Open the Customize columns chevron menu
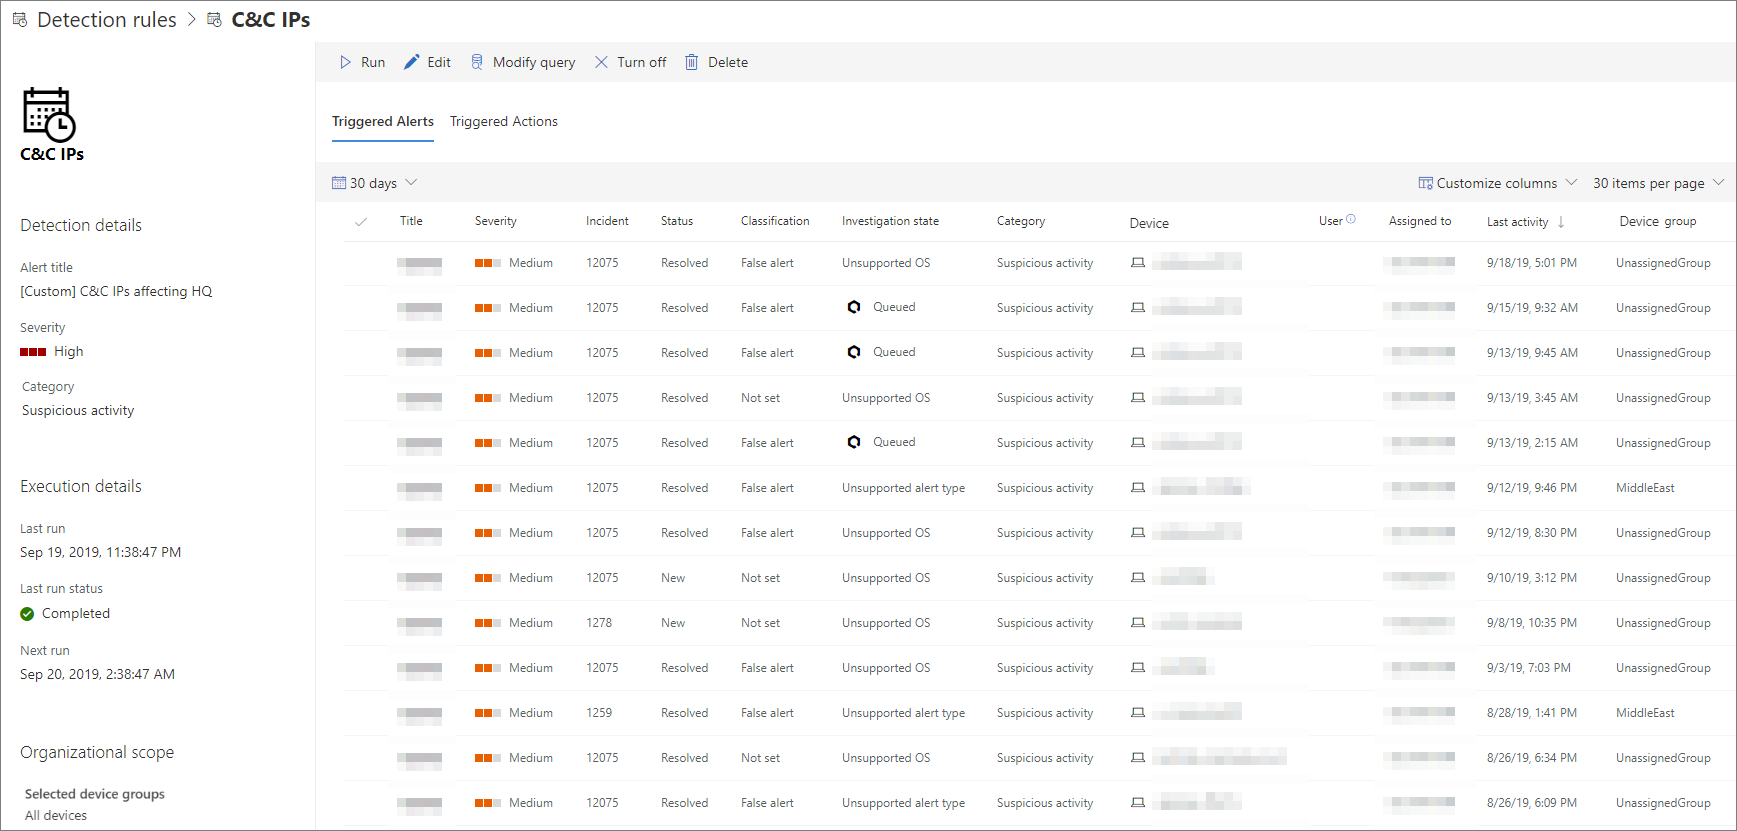This screenshot has width=1737, height=831. pyautogui.click(x=1571, y=183)
